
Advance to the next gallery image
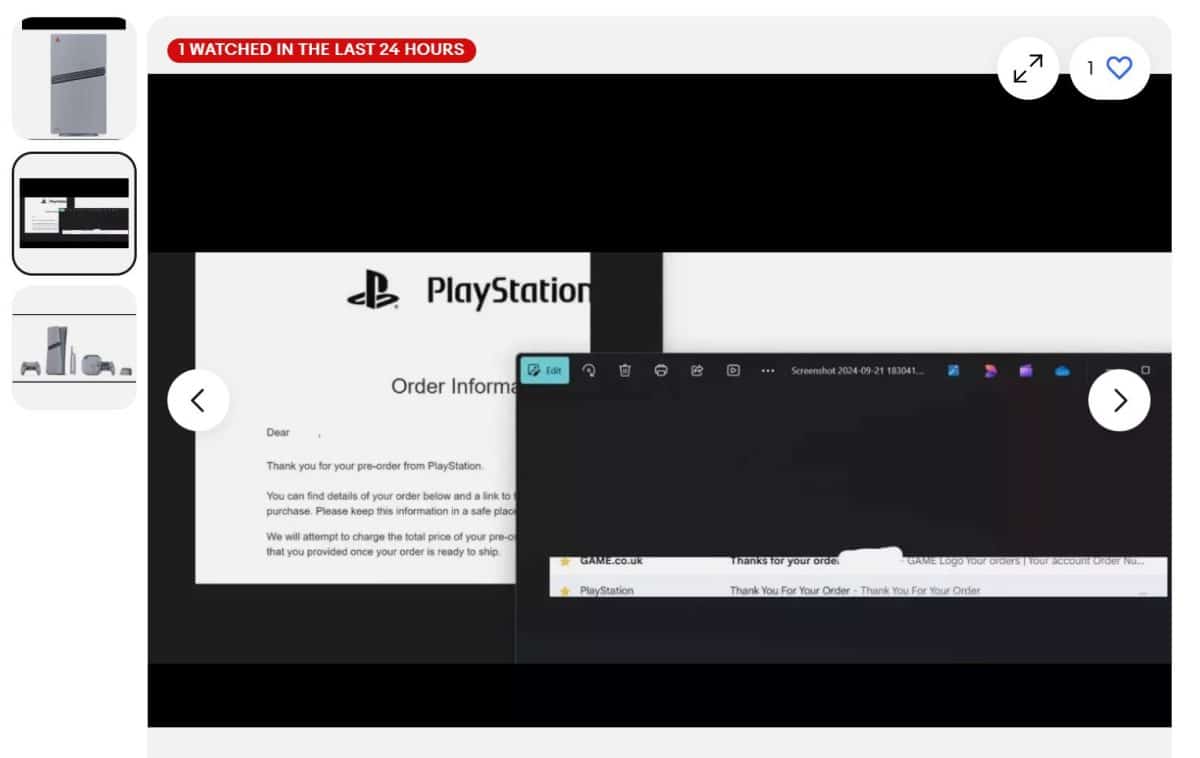(x=1119, y=400)
